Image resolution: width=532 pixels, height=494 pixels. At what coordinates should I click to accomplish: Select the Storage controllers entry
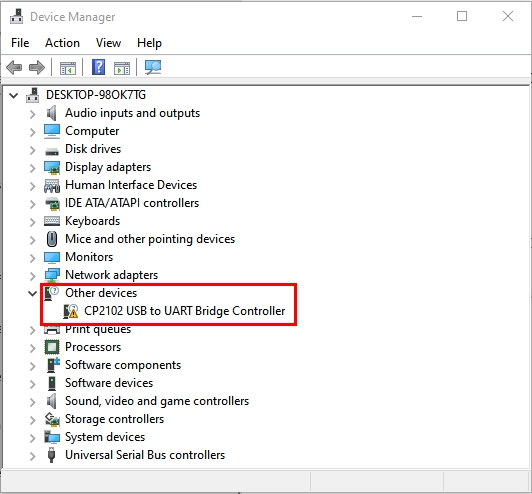[x=114, y=419]
